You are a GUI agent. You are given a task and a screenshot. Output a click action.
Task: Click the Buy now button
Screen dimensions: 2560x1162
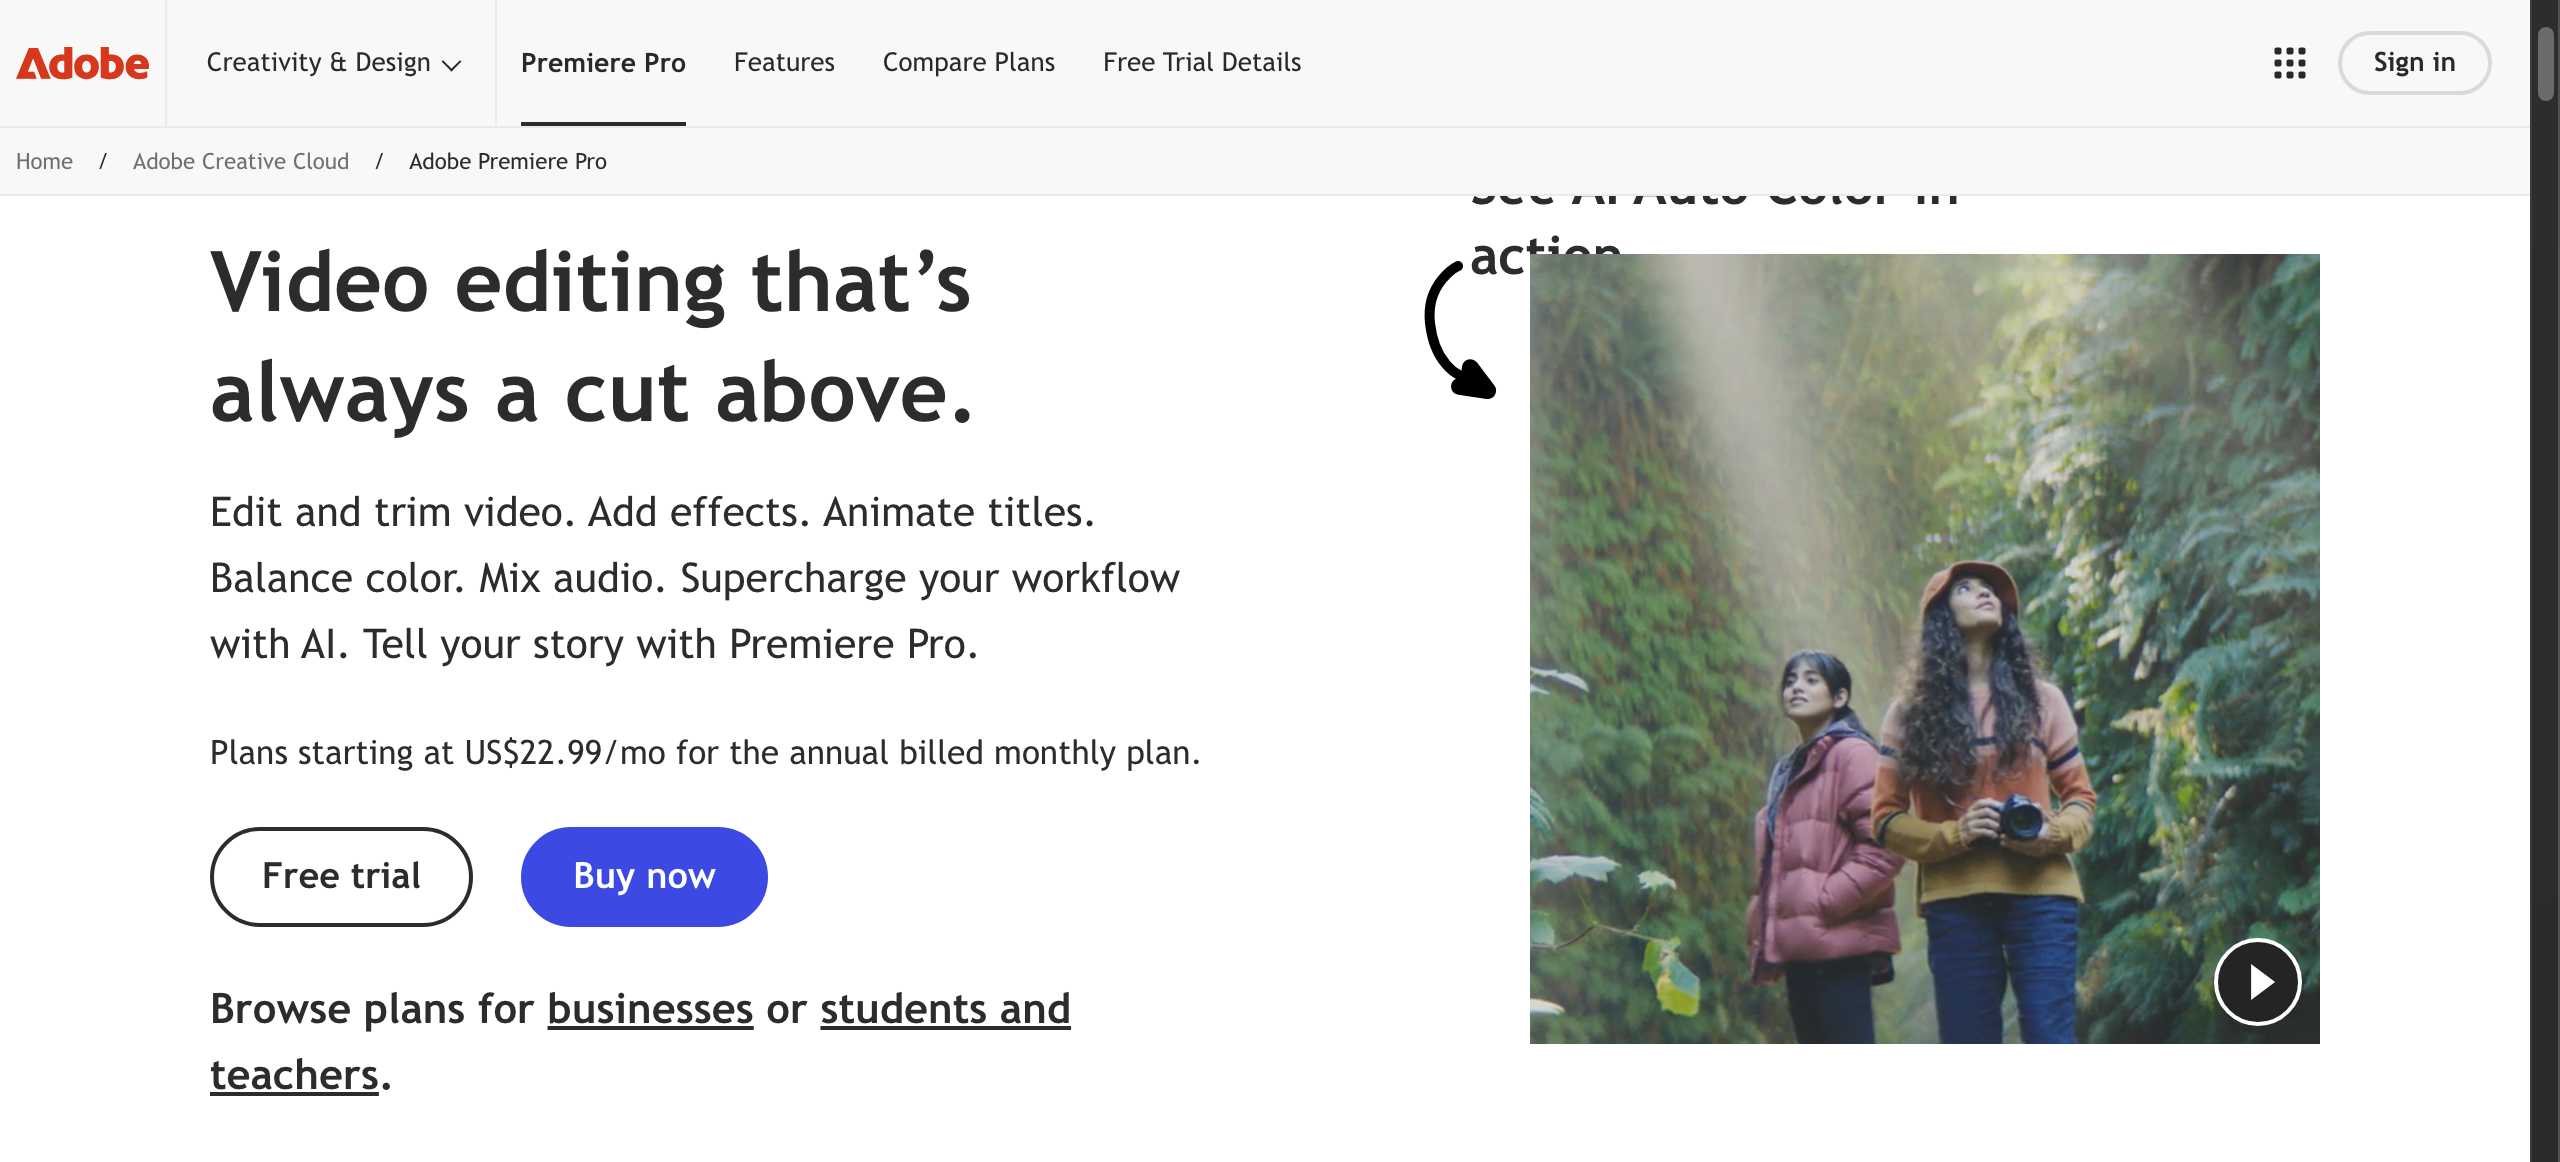point(644,876)
